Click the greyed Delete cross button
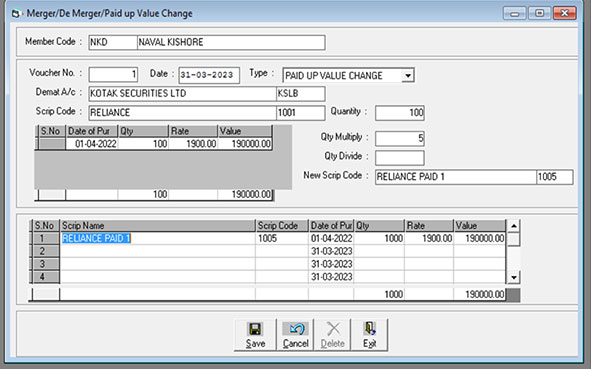Viewport: 591px width, 369px height. [332, 335]
